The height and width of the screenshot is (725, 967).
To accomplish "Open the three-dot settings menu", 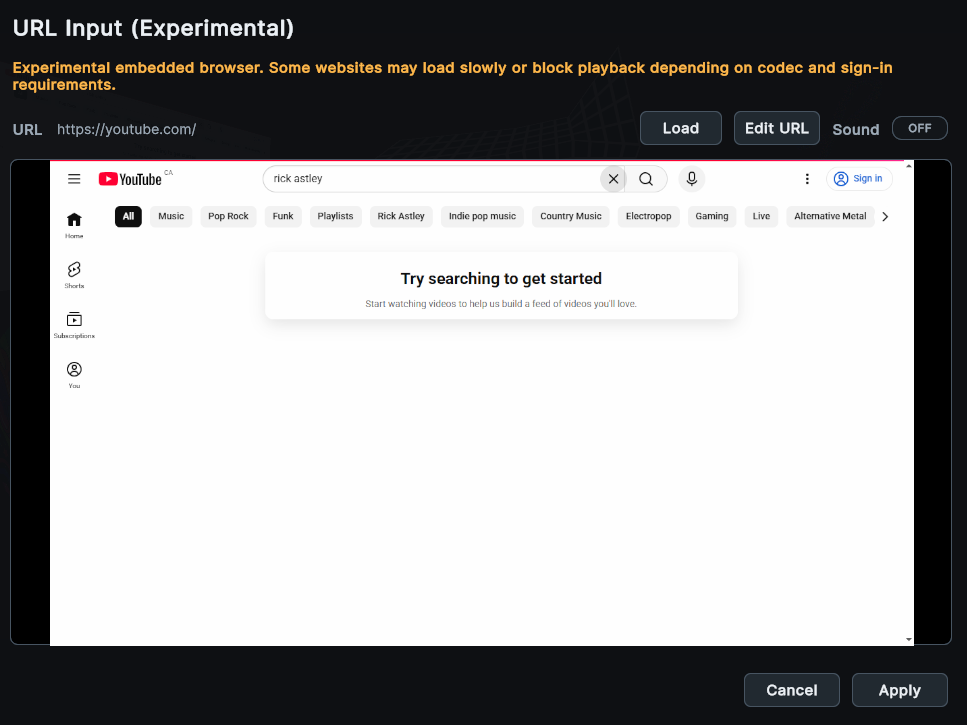I will [x=807, y=179].
